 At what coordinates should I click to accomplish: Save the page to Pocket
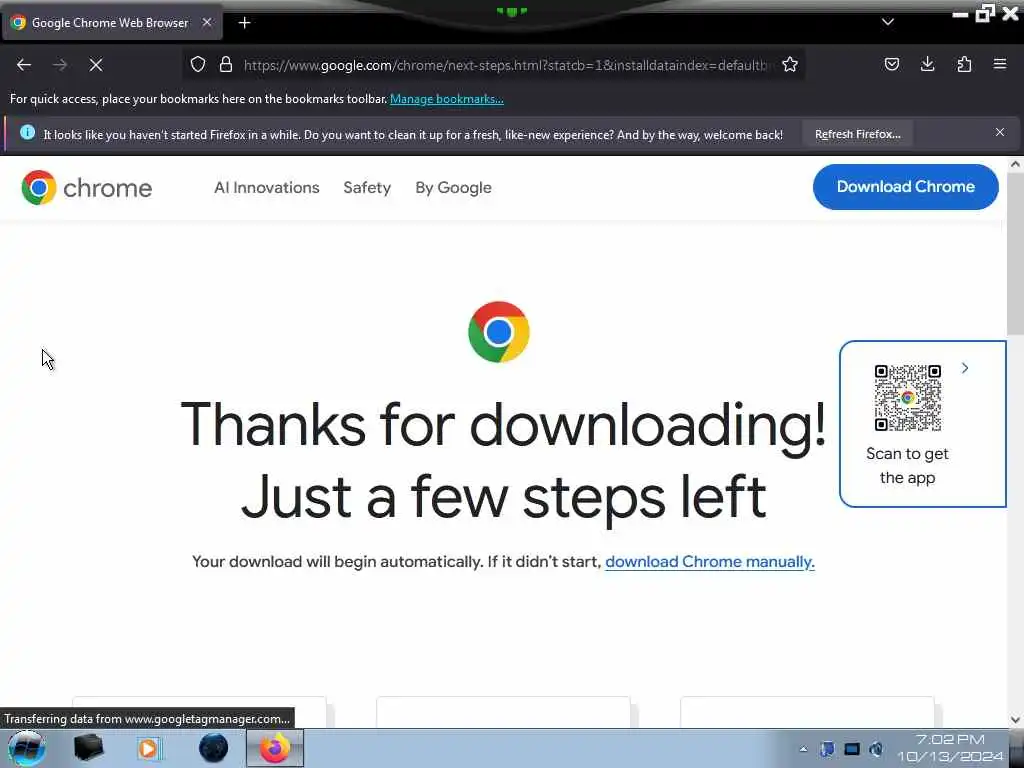pyautogui.click(x=892, y=64)
